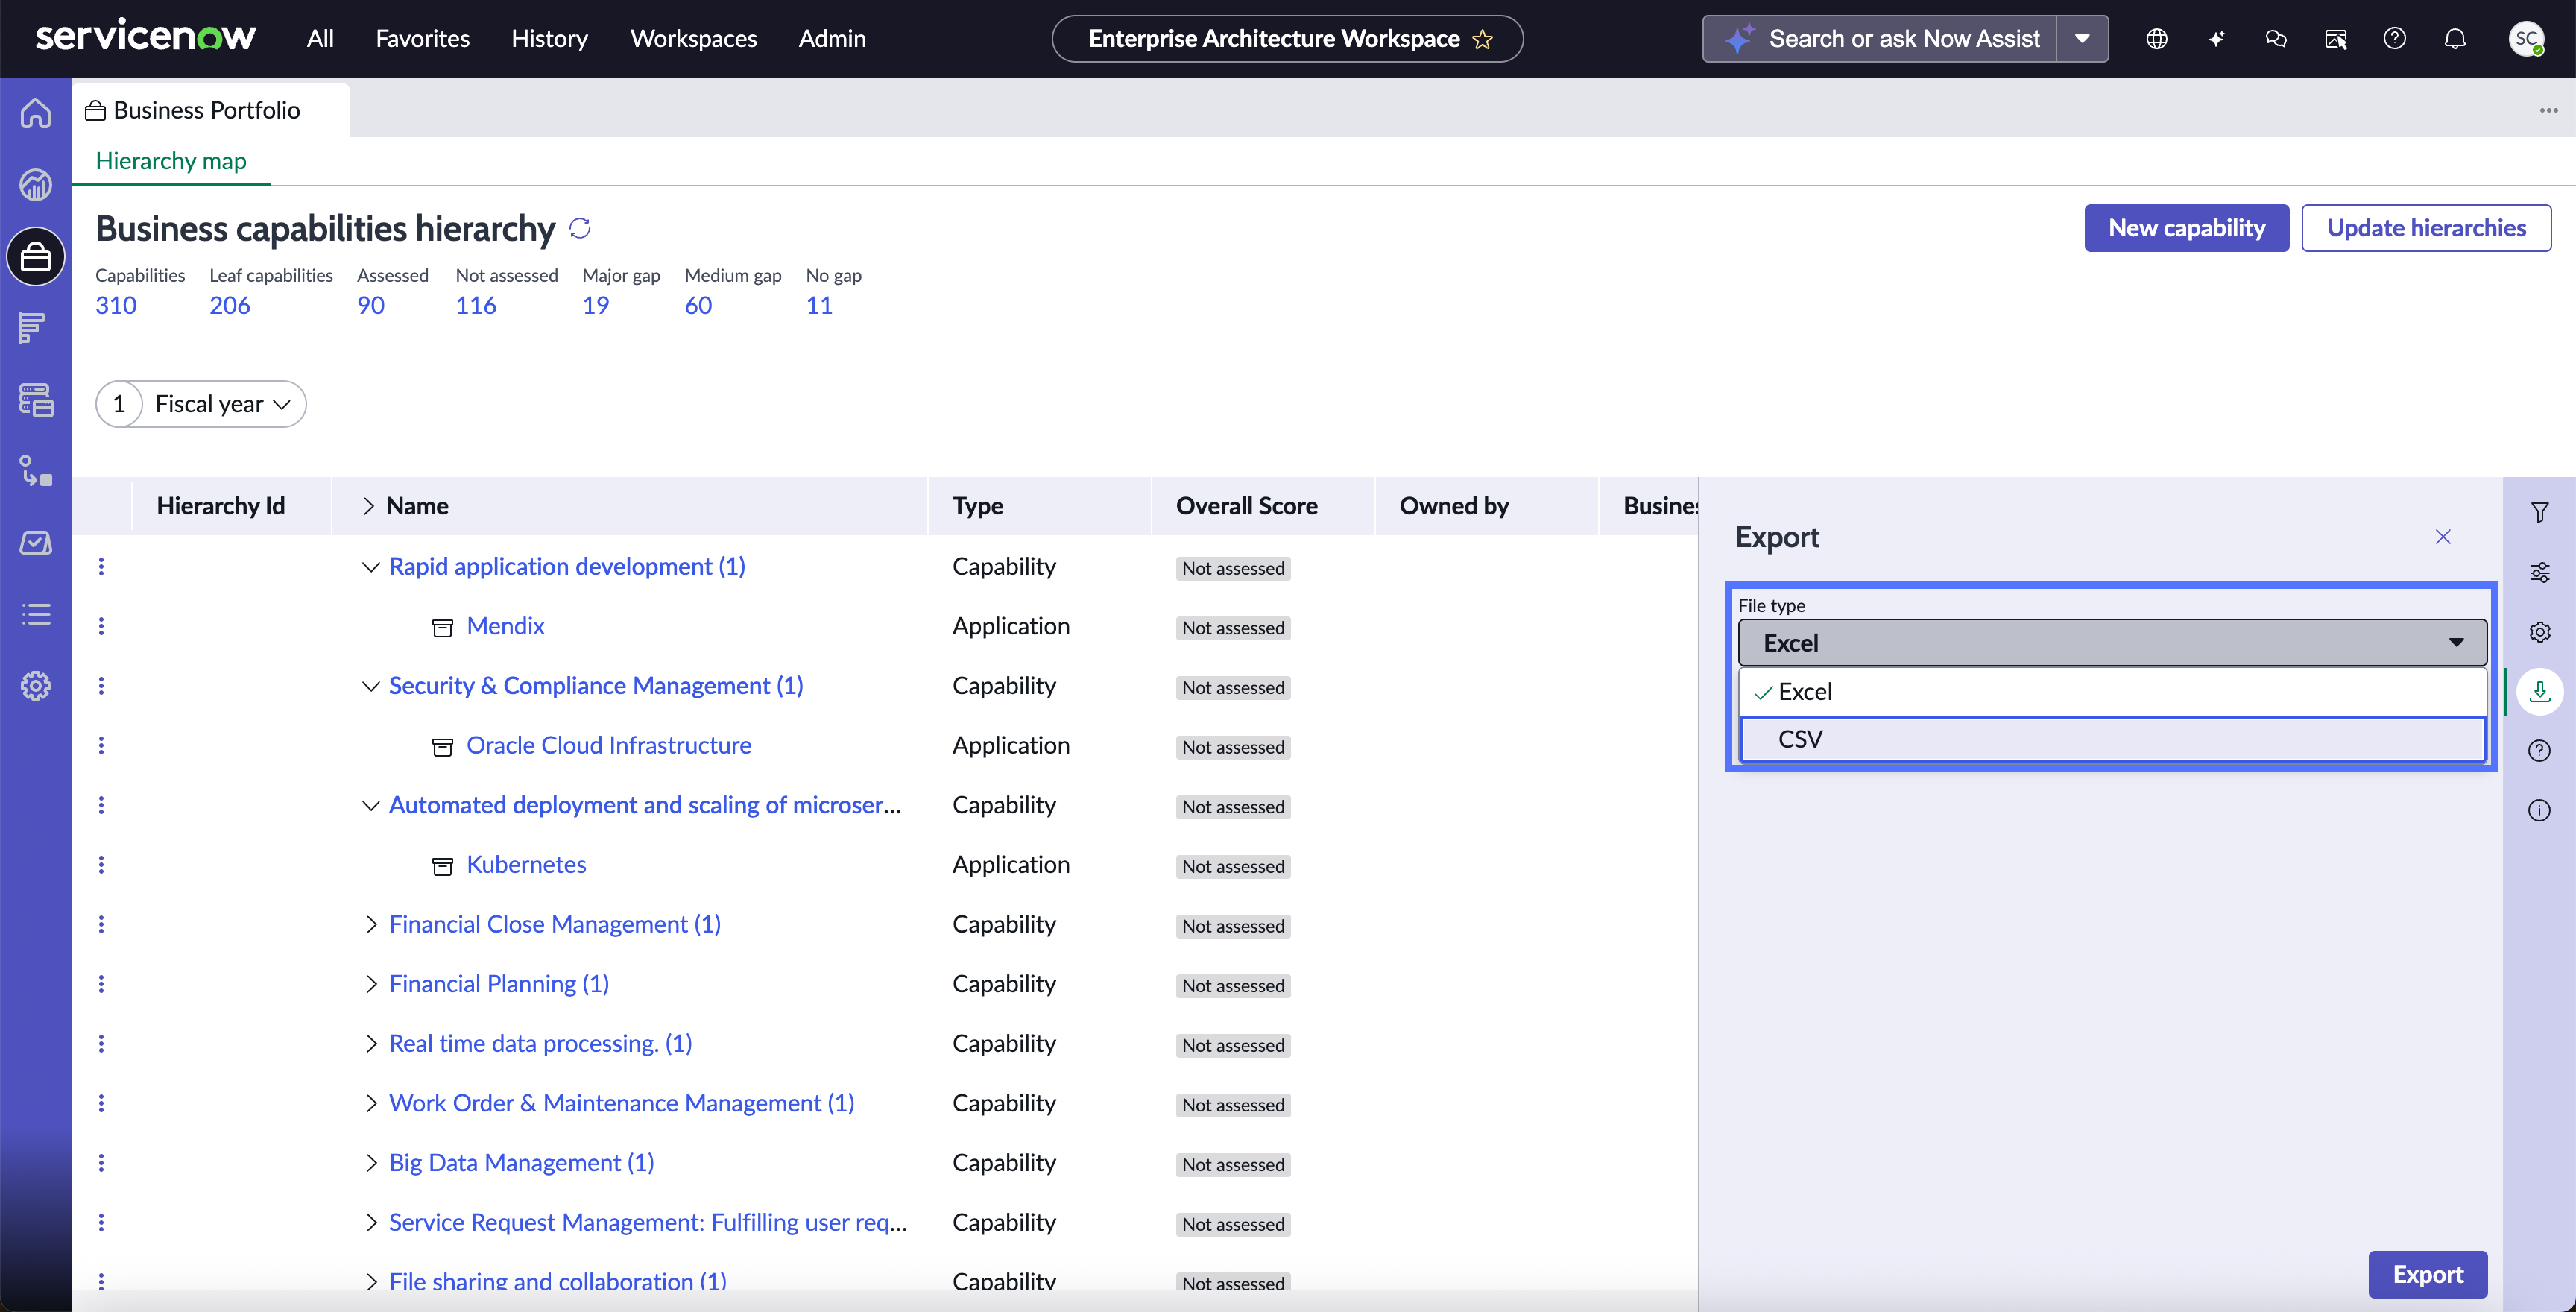Image resolution: width=2576 pixels, height=1312 pixels.
Task: Open the roadmap bars sidebar icon
Action: (32, 328)
